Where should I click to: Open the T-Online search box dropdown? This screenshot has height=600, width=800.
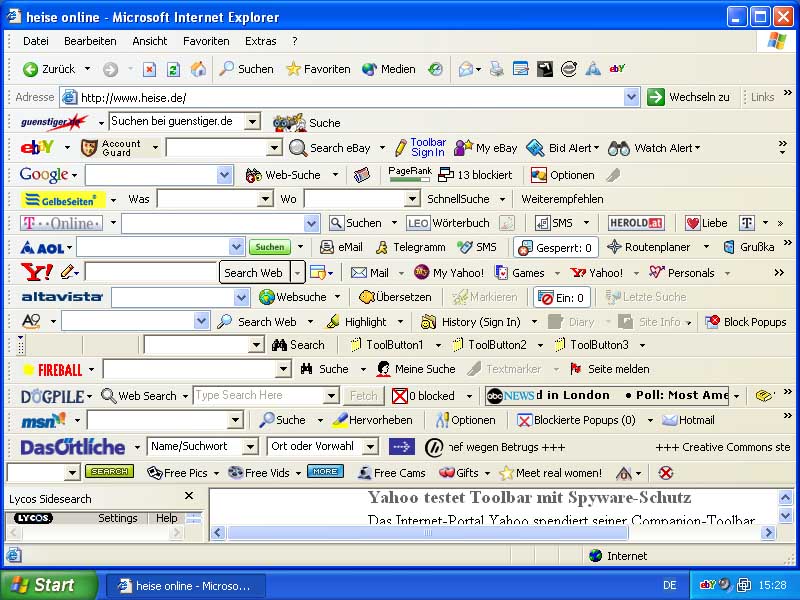(312, 223)
